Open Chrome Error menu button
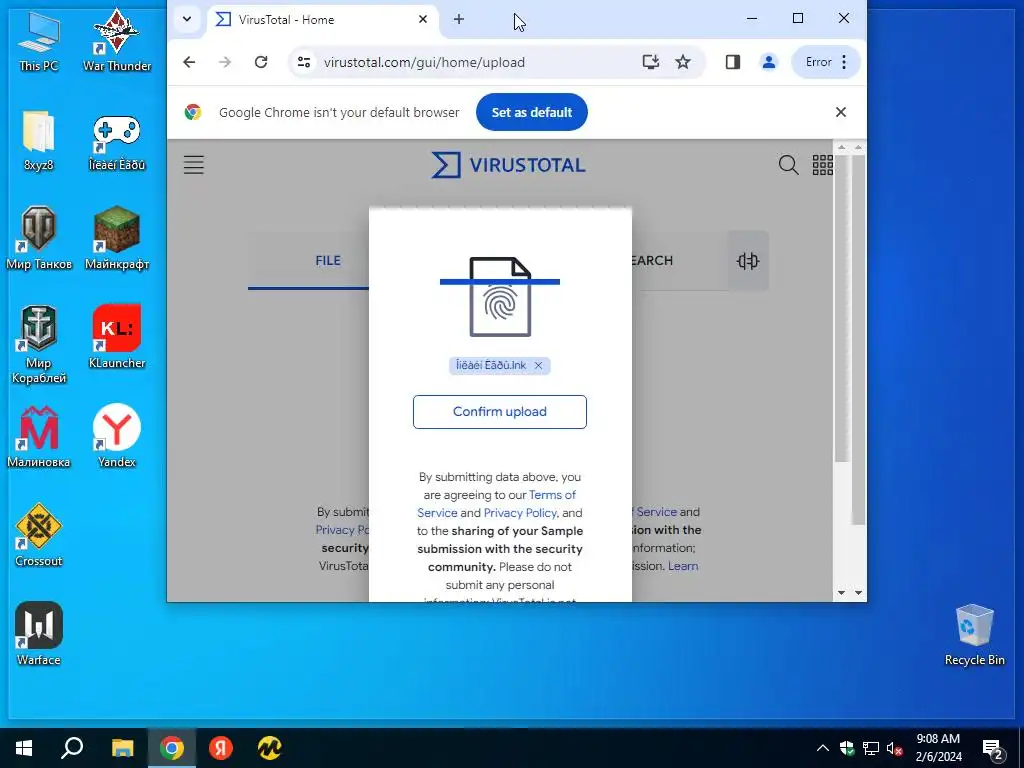 826,62
